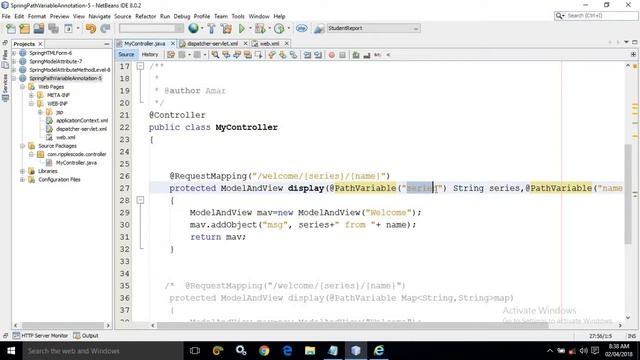Switch to the web.xml editor tab

click(269, 43)
